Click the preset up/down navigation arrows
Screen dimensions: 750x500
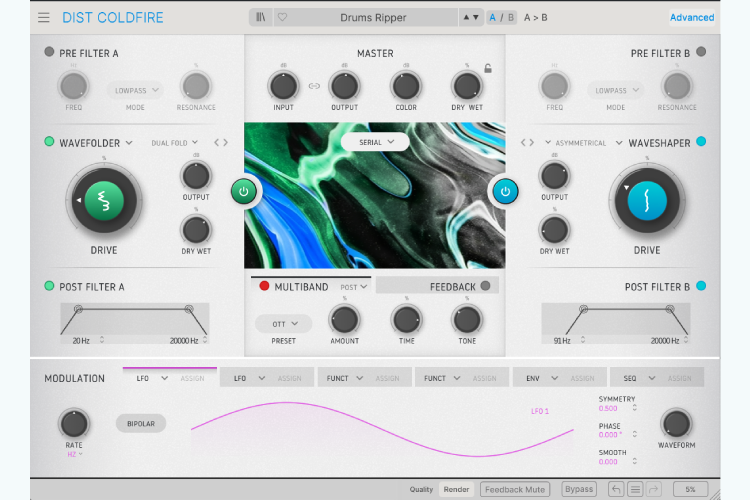(x=471, y=18)
